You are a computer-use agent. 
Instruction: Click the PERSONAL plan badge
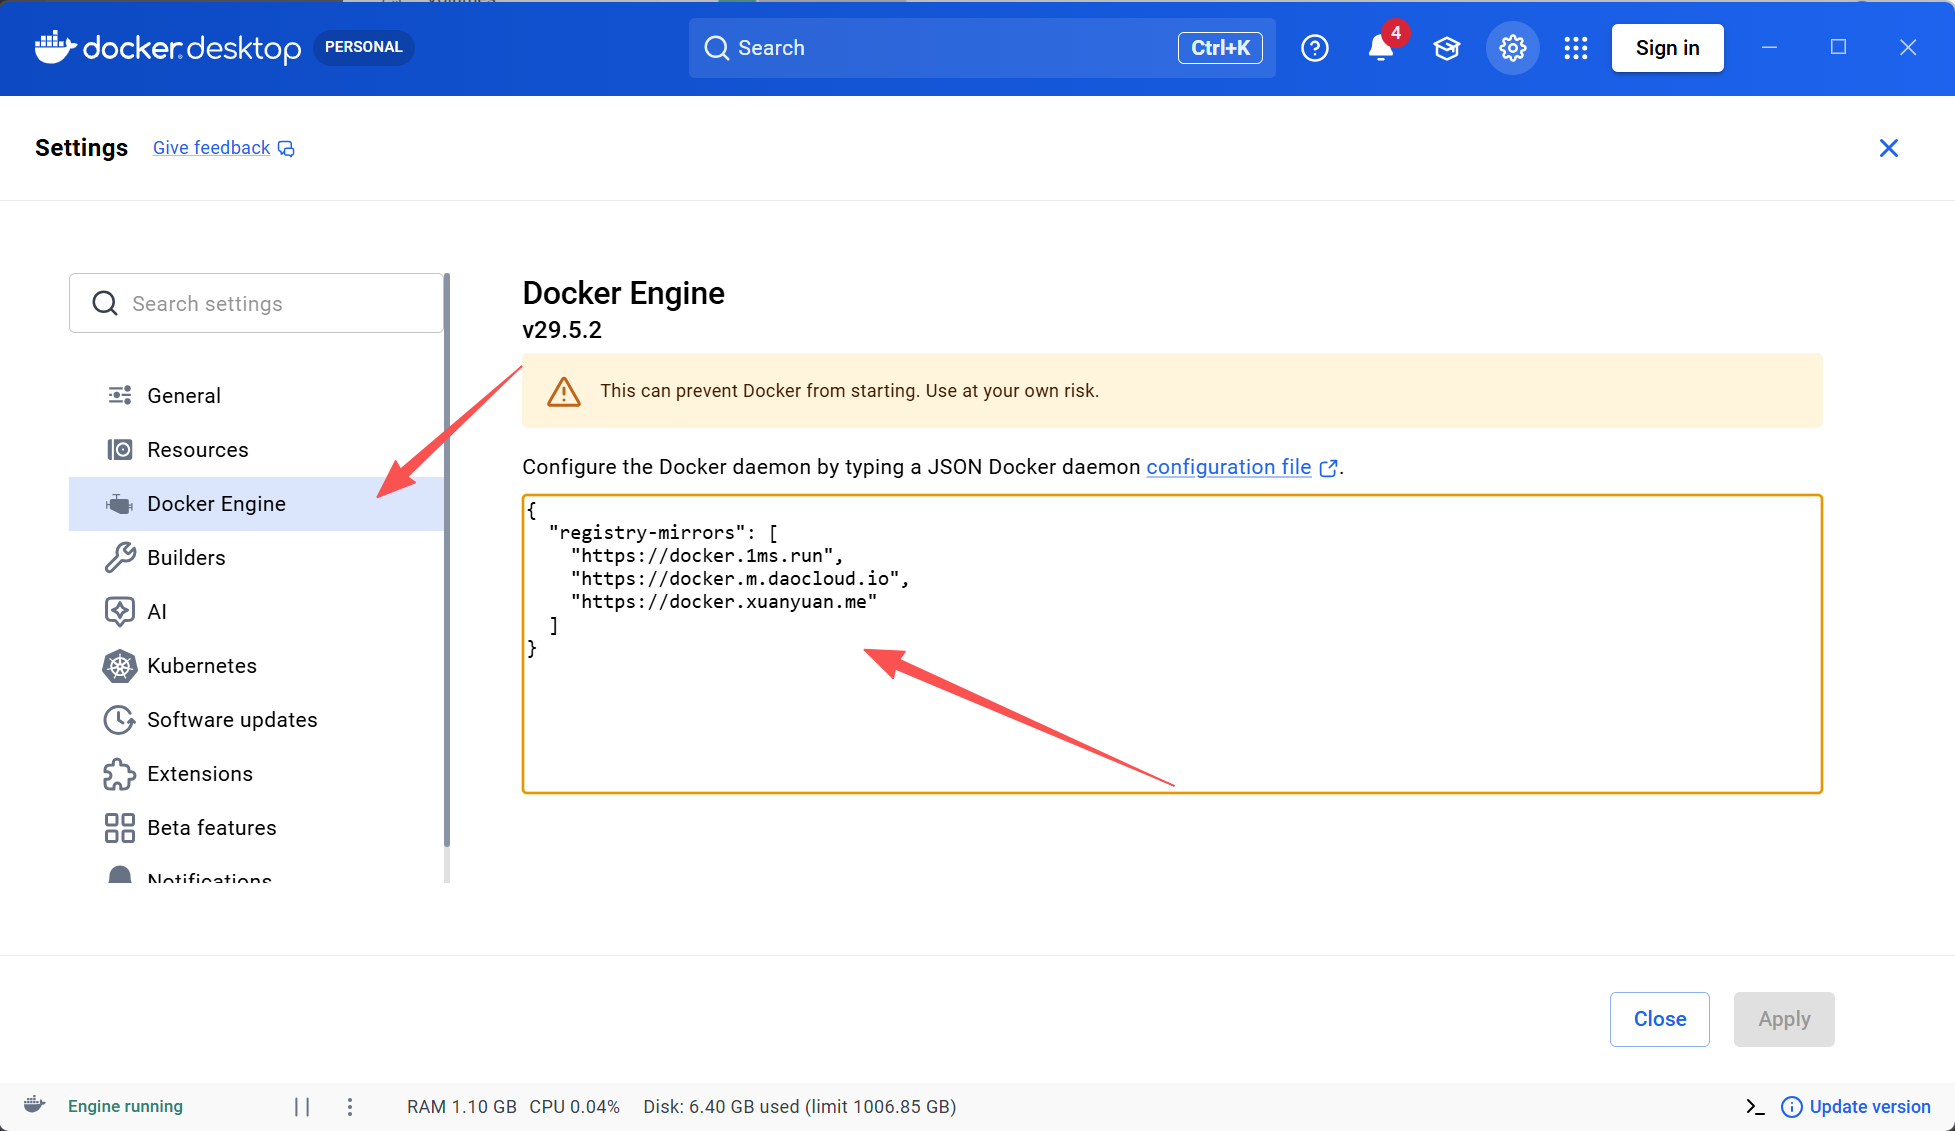coord(364,47)
